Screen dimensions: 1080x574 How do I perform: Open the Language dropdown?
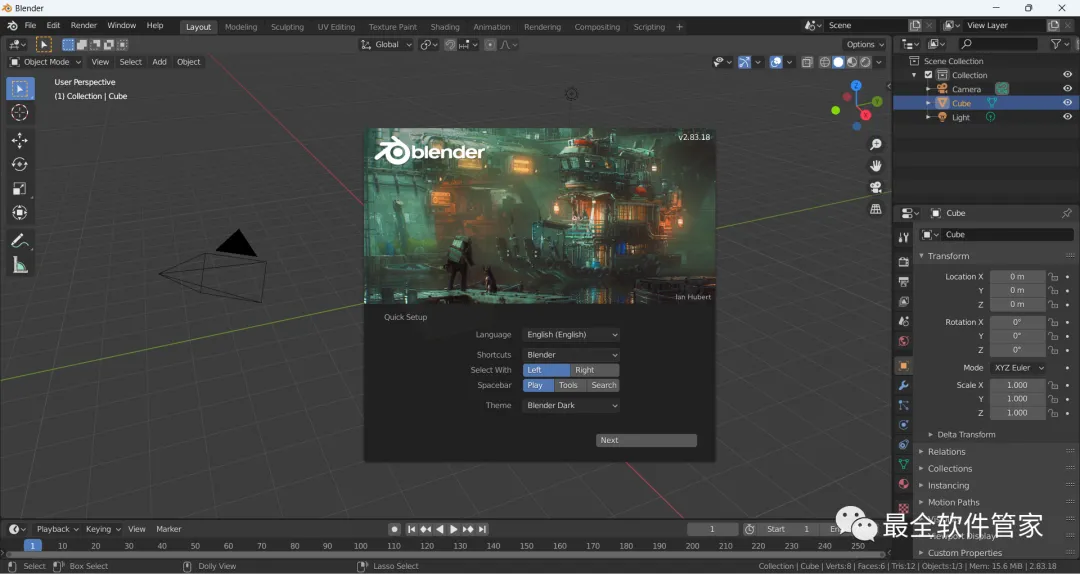pyautogui.click(x=572, y=335)
